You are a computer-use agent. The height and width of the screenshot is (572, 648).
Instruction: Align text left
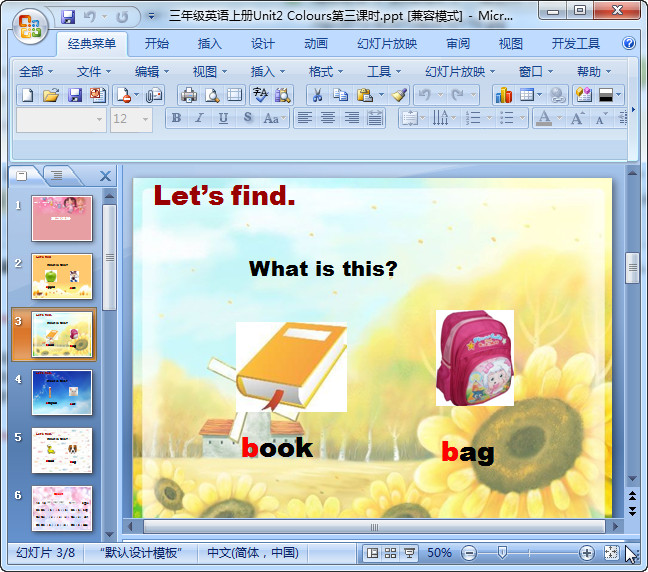pos(305,118)
